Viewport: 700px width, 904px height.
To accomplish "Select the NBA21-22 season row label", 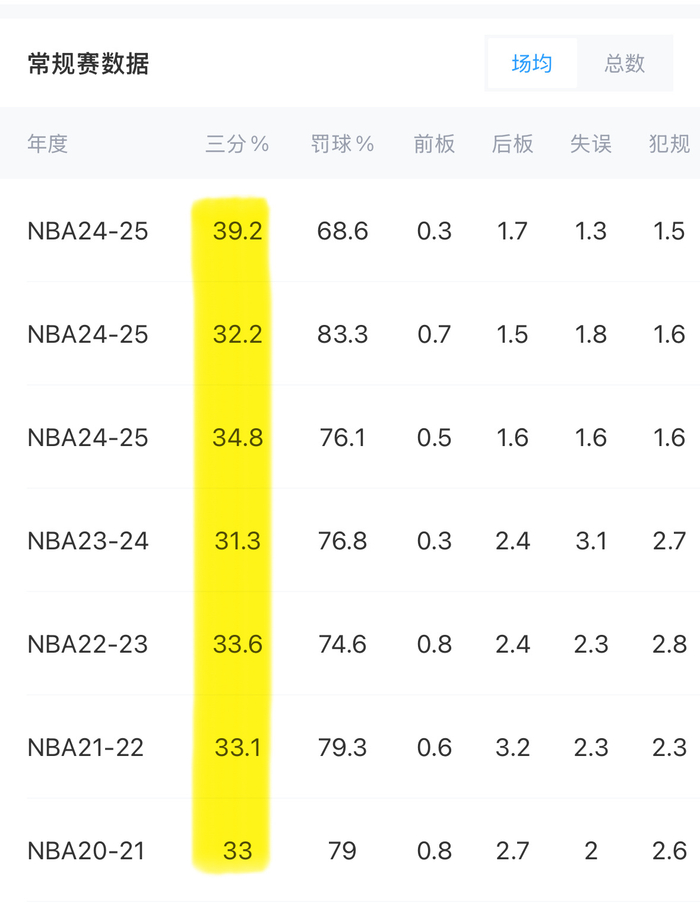I will click(x=86, y=747).
